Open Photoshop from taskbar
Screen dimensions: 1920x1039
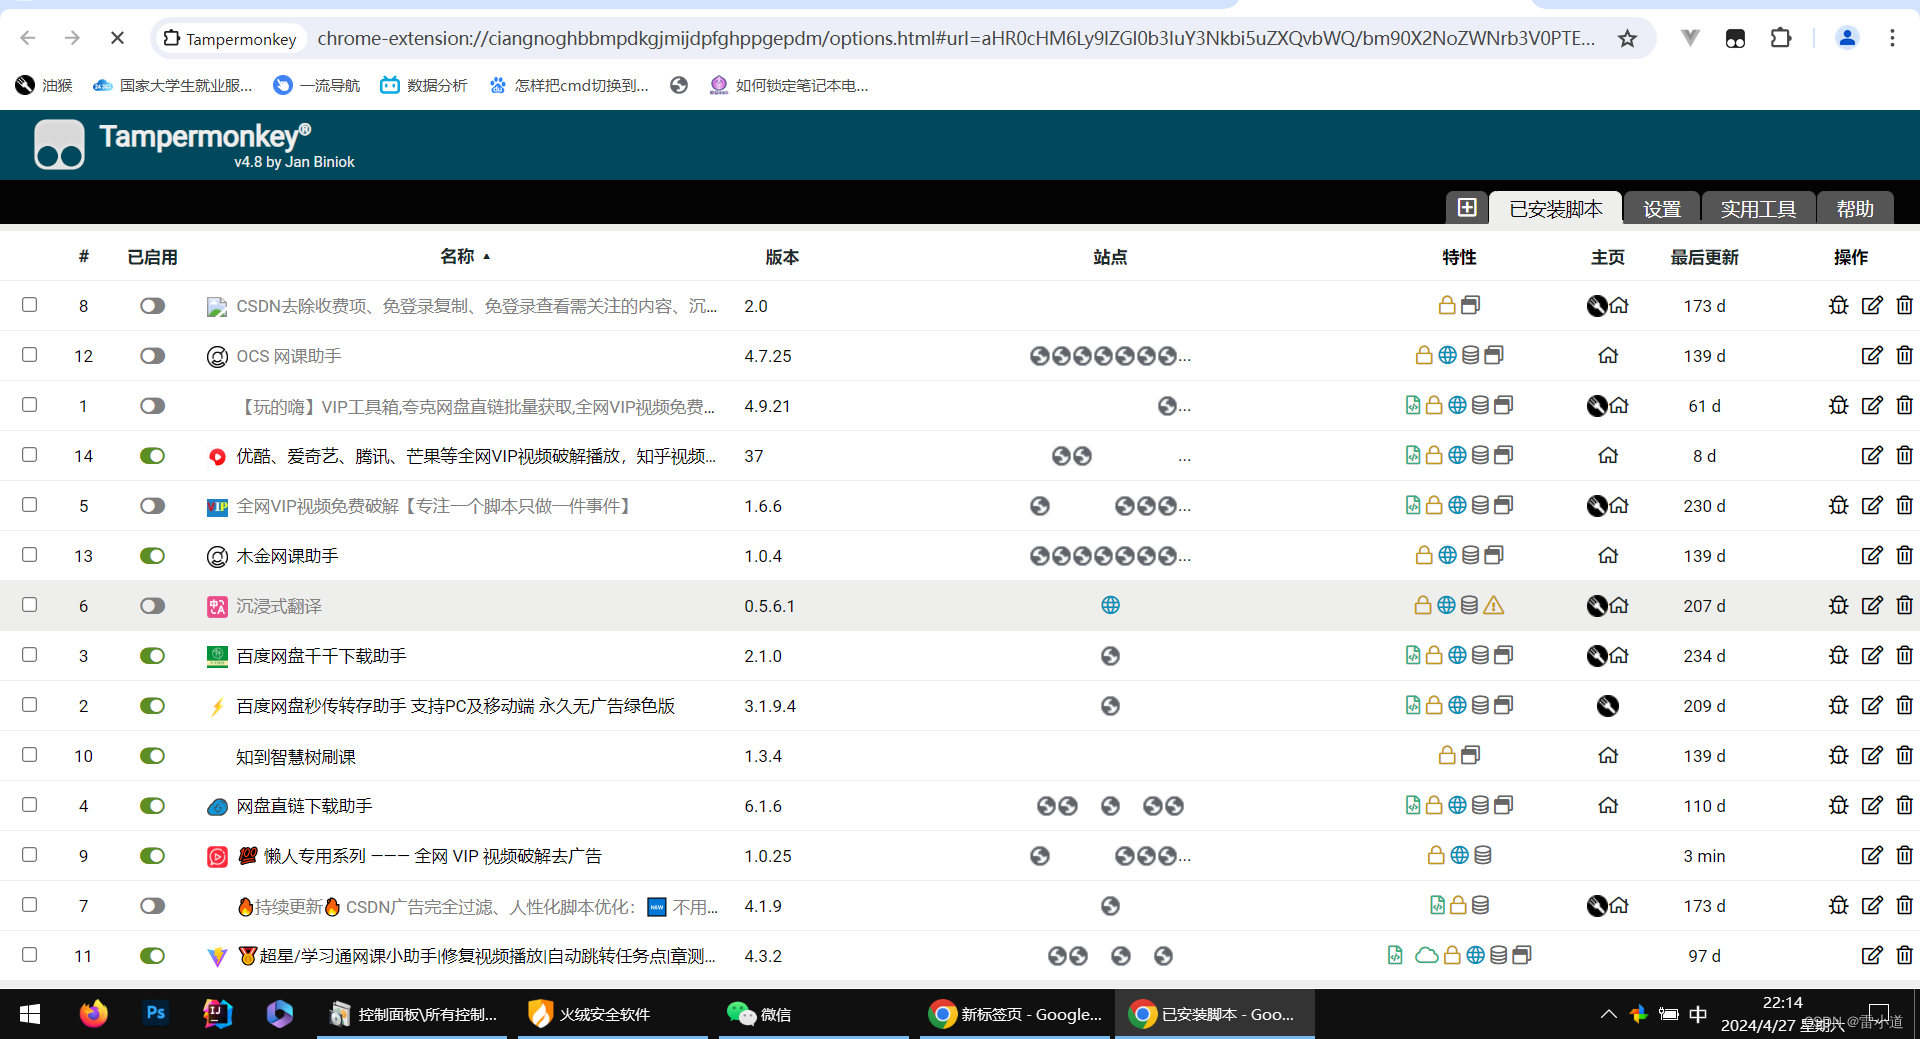point(156,1014)
